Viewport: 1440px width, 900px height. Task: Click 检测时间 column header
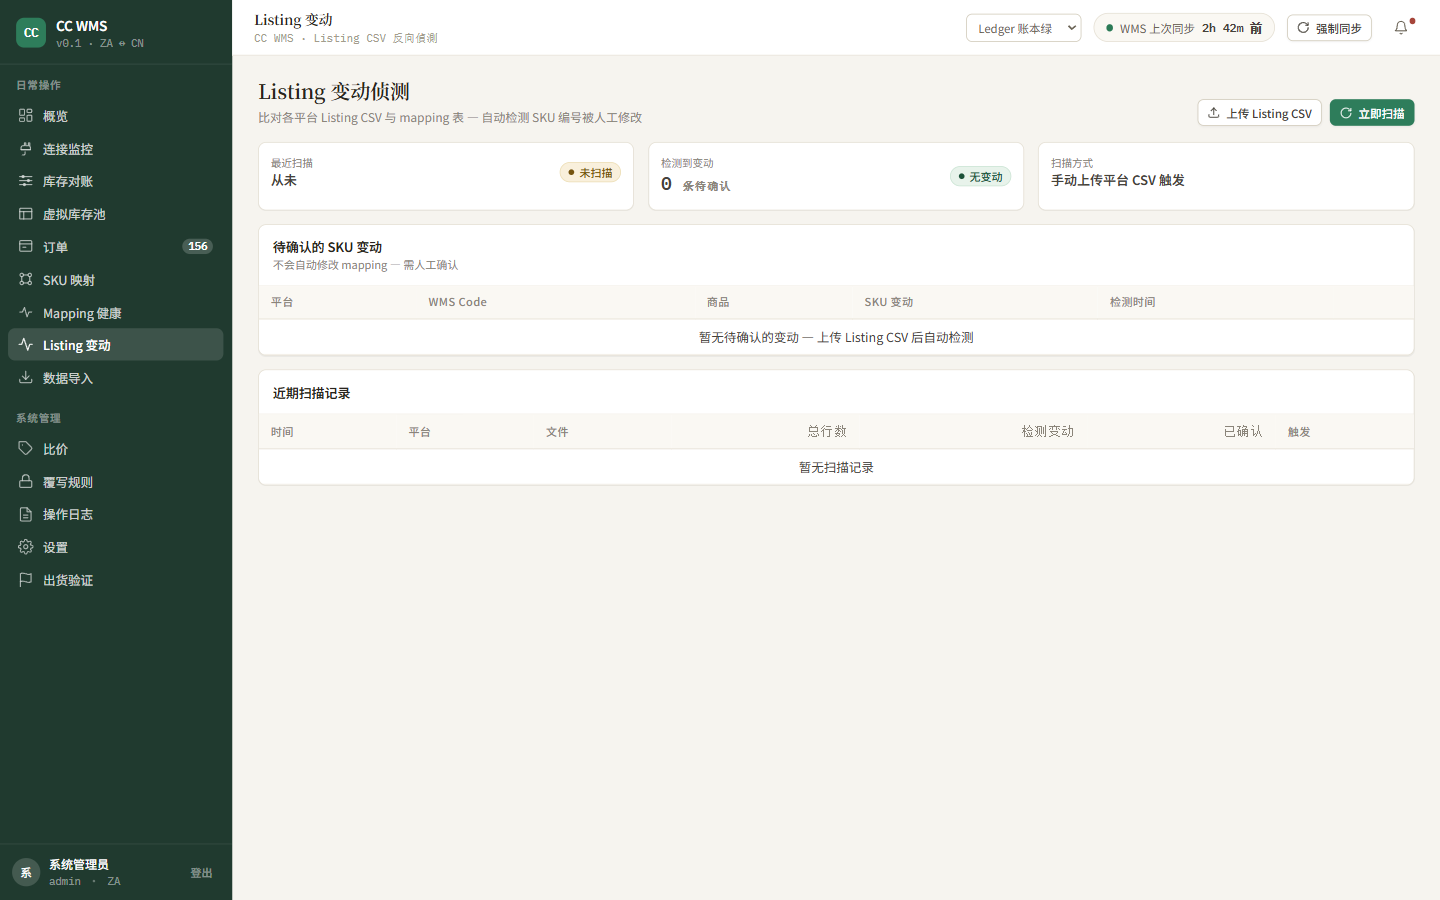click(1132, 302)
